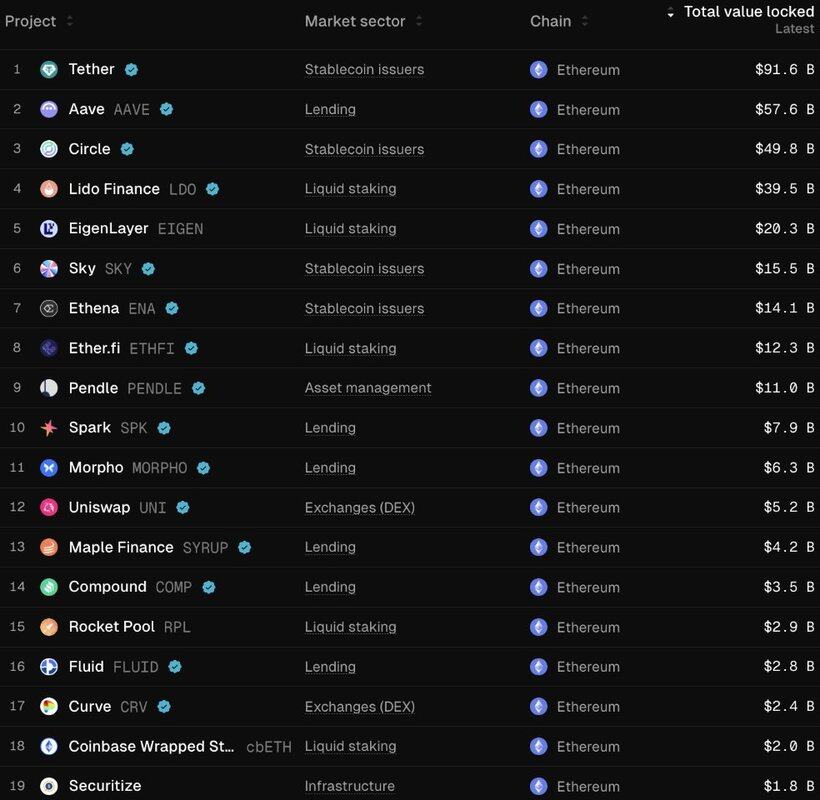This screenshot has width=820, height=800.
Task: Click the verified badge next to Circle
Action: [127, 149]
